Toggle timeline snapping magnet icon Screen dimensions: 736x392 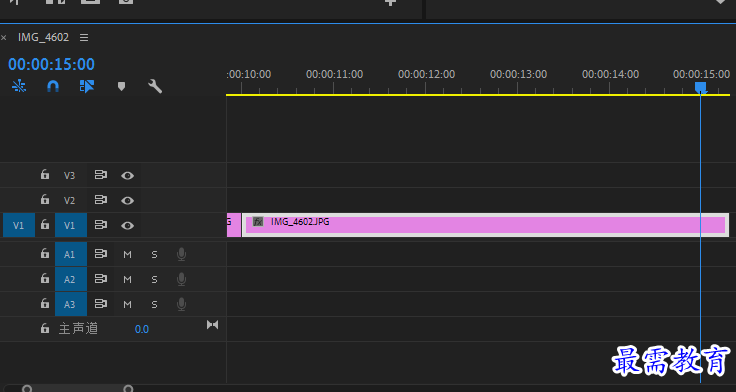(x=53, y=86)
